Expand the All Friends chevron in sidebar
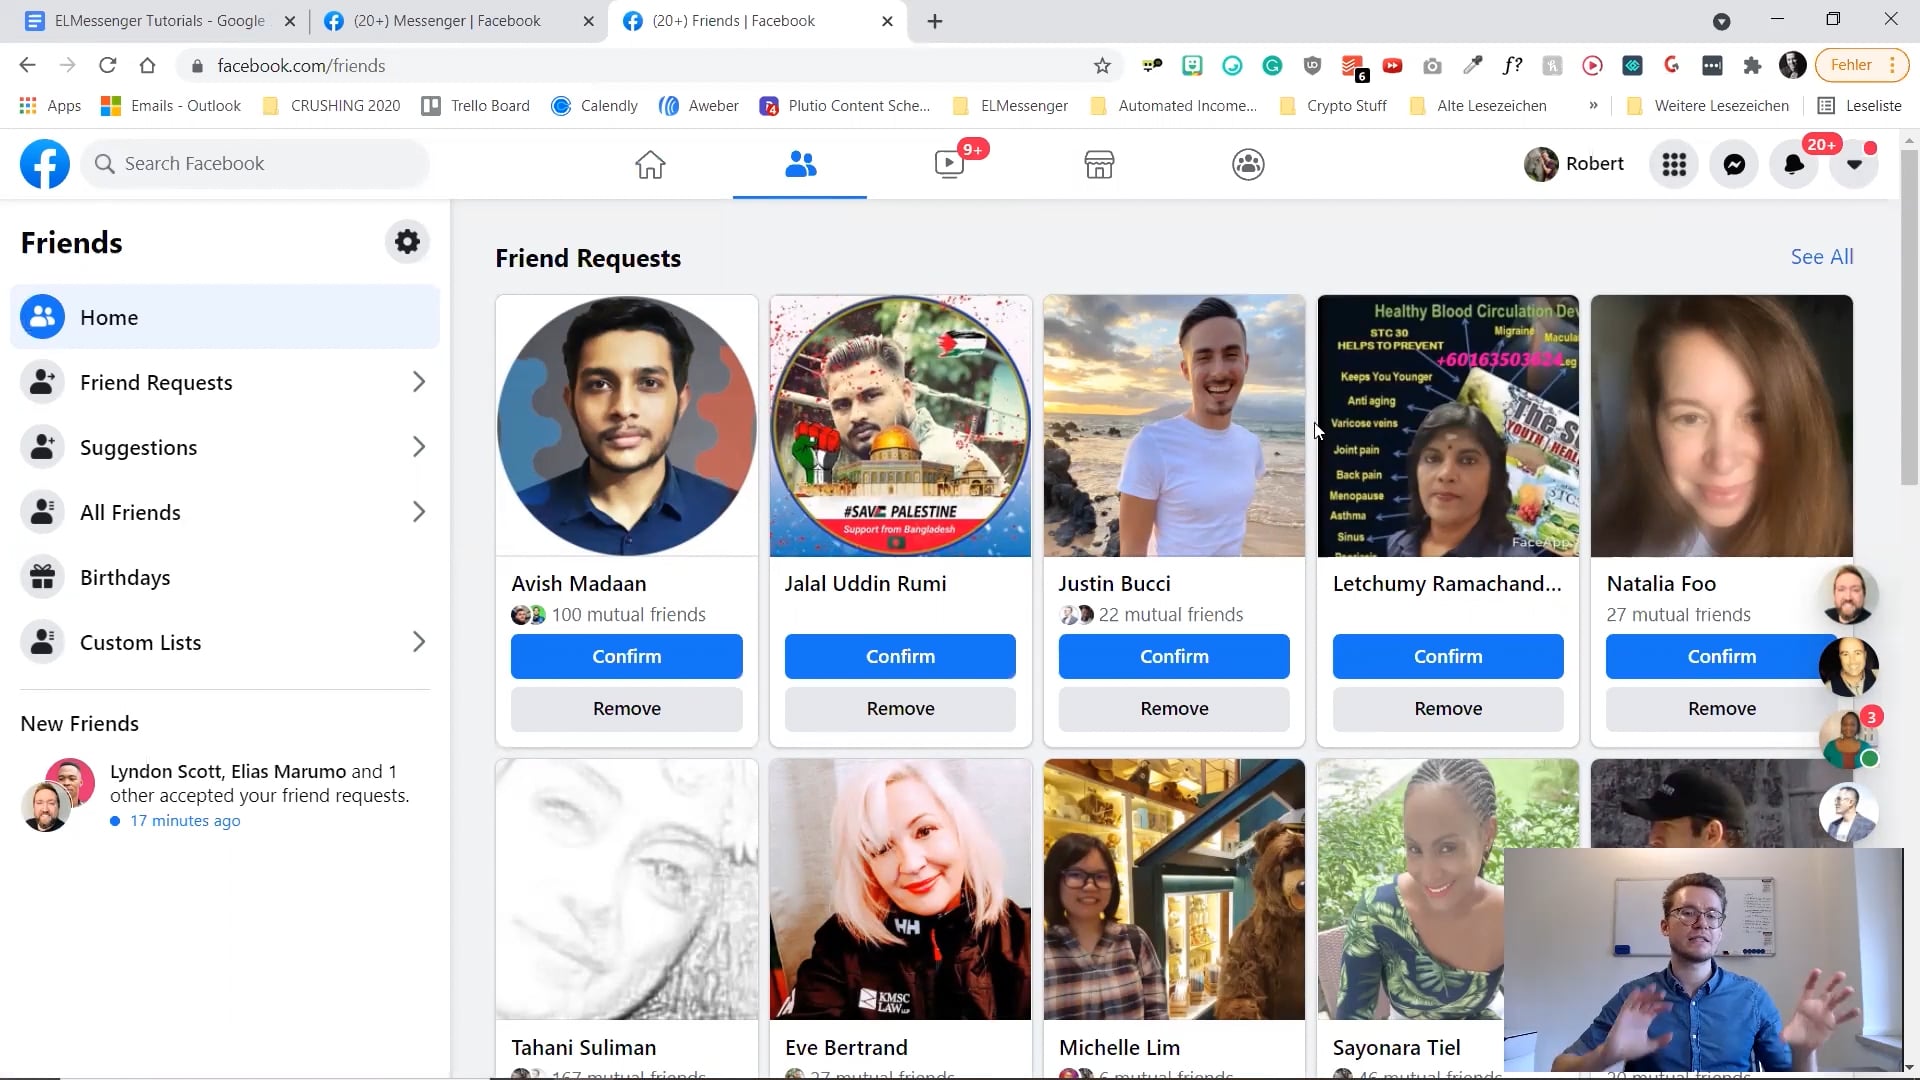Screen dimensions: 1920x1080 coord(420,511)
